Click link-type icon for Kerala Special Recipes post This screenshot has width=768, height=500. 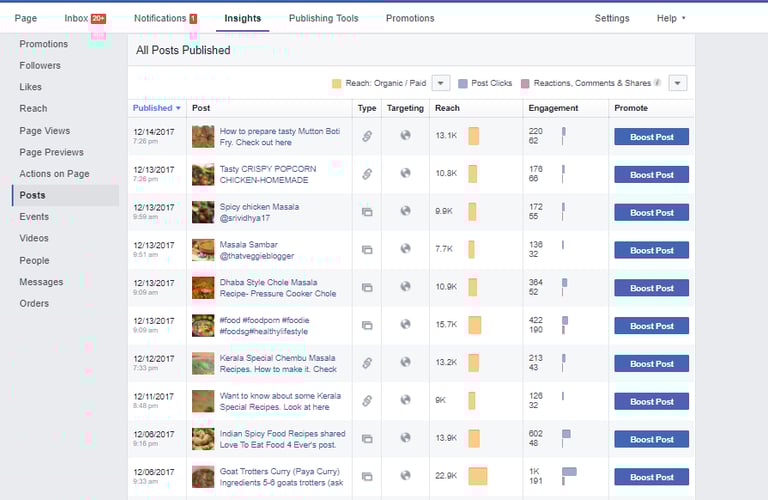[x=367, y=401]
